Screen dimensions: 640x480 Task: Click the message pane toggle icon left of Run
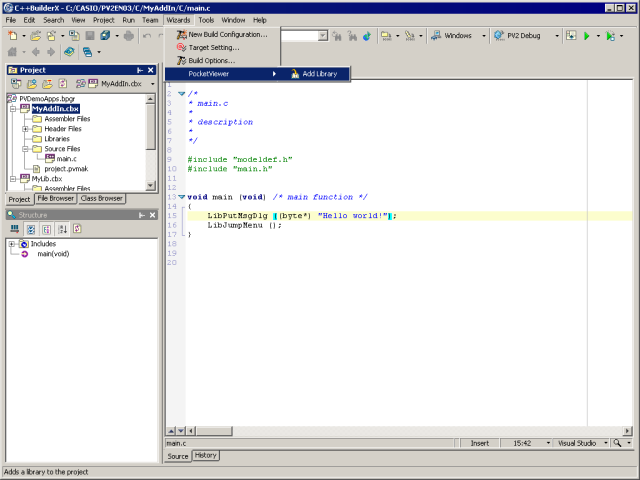pyautogui.click(x=571, y=36)
